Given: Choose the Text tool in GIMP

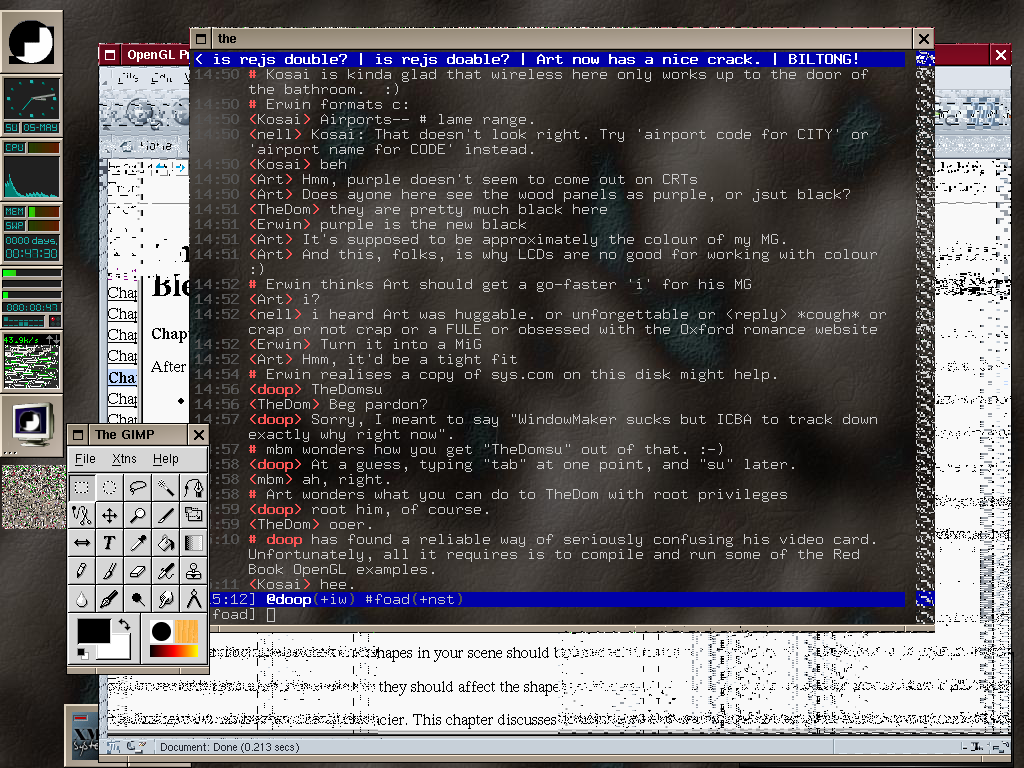Looking at the screenshot, I should pyautogui.click(x=110, y=543).
